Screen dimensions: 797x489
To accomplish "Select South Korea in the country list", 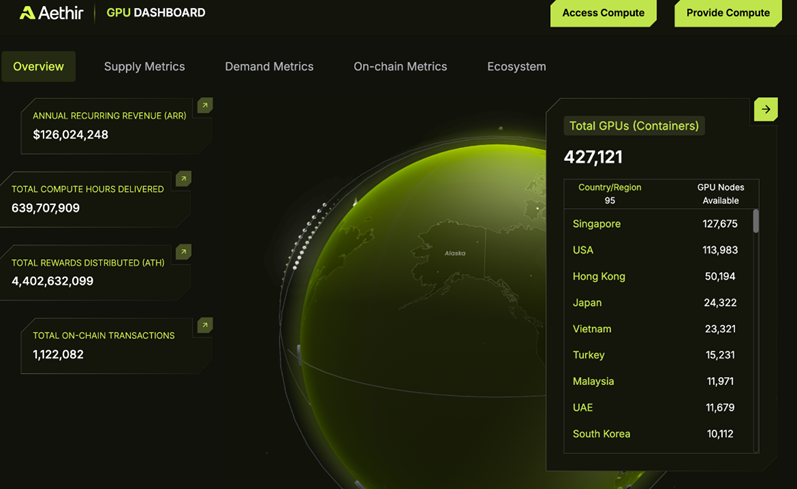I will 601,434.
